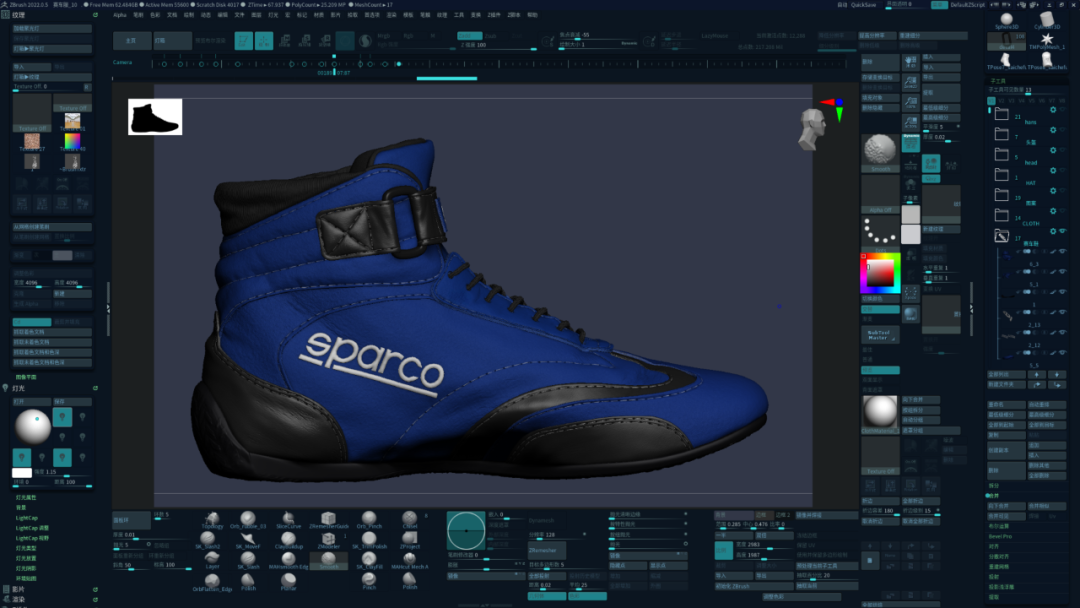Image resolution: width=1080 pixels, height=608 pixels.
Task: Open the 色彩 color menu
Action: pyautogui.click(x=155, y=14)
